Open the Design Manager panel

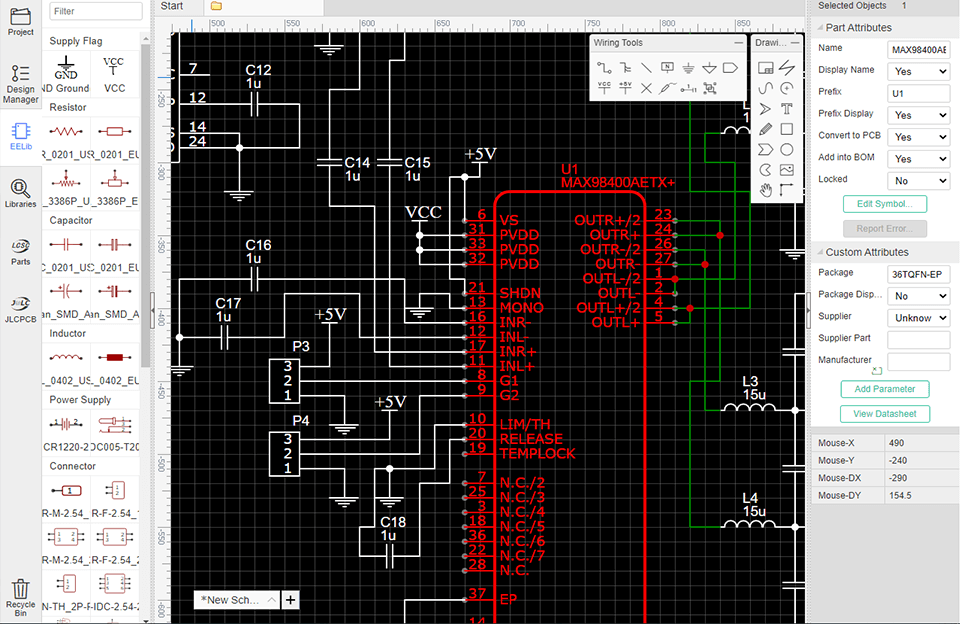pos(21,84)
